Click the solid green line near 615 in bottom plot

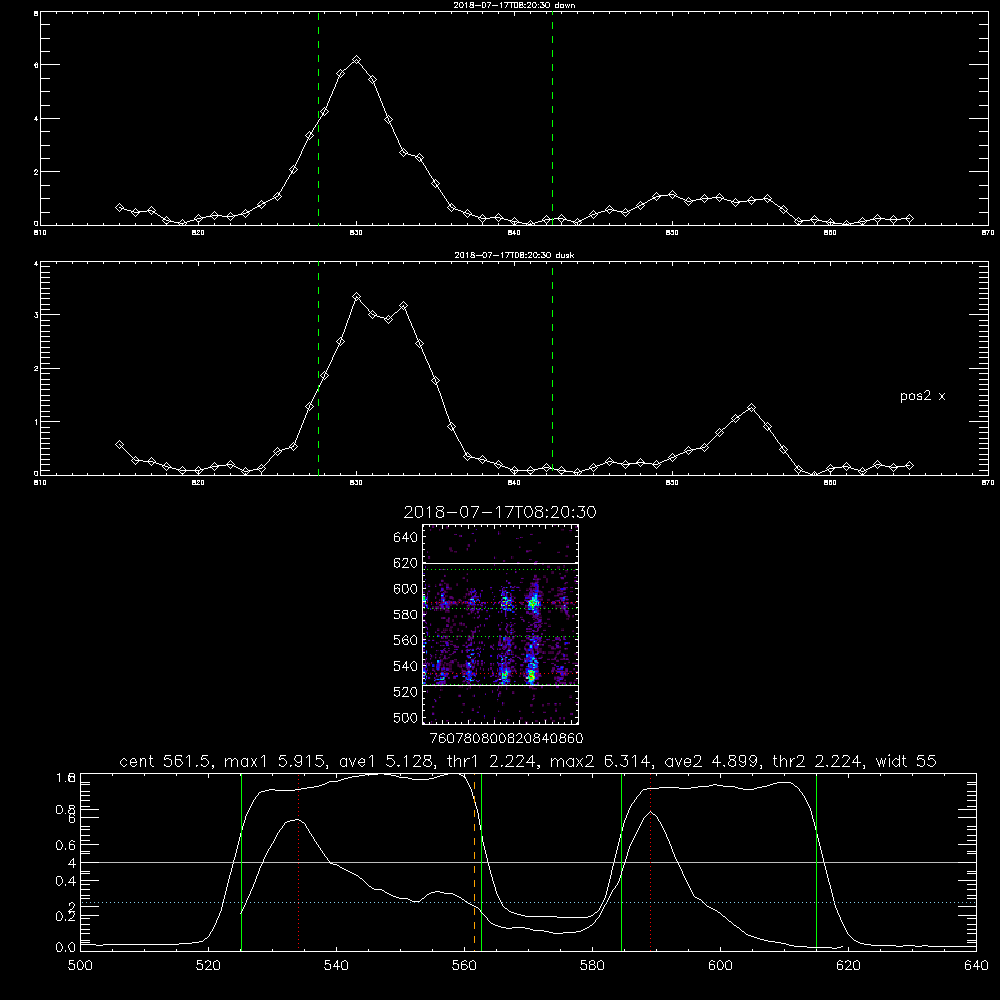816,861
